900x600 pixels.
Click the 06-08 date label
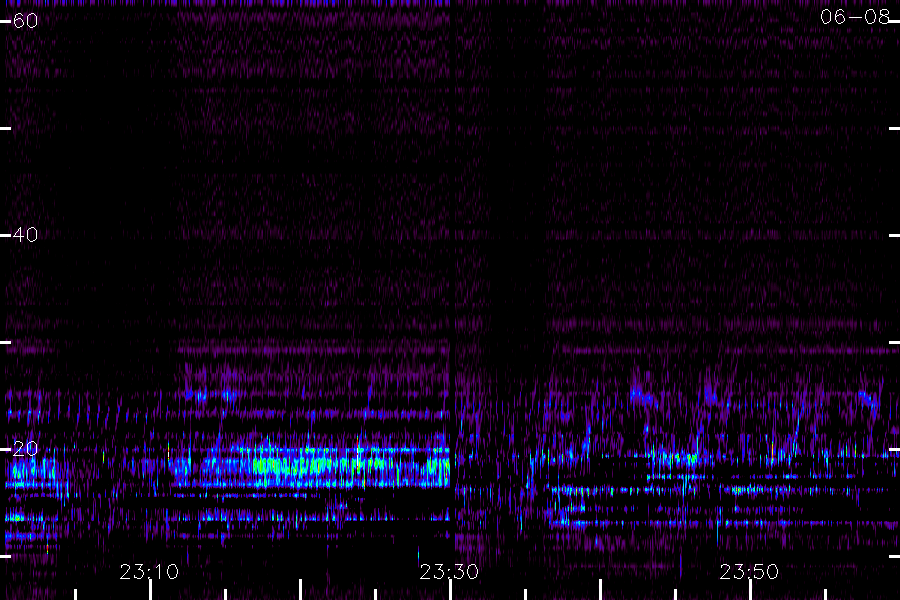(x=855, y=17)
